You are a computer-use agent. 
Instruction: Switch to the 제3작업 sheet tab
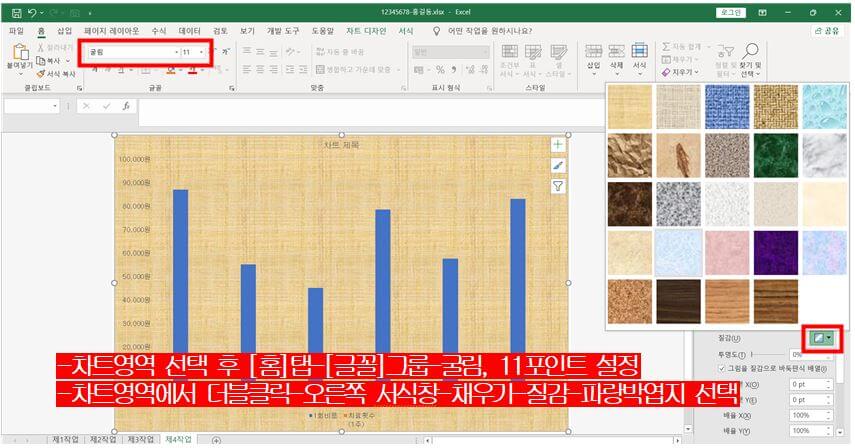(140, 439)
